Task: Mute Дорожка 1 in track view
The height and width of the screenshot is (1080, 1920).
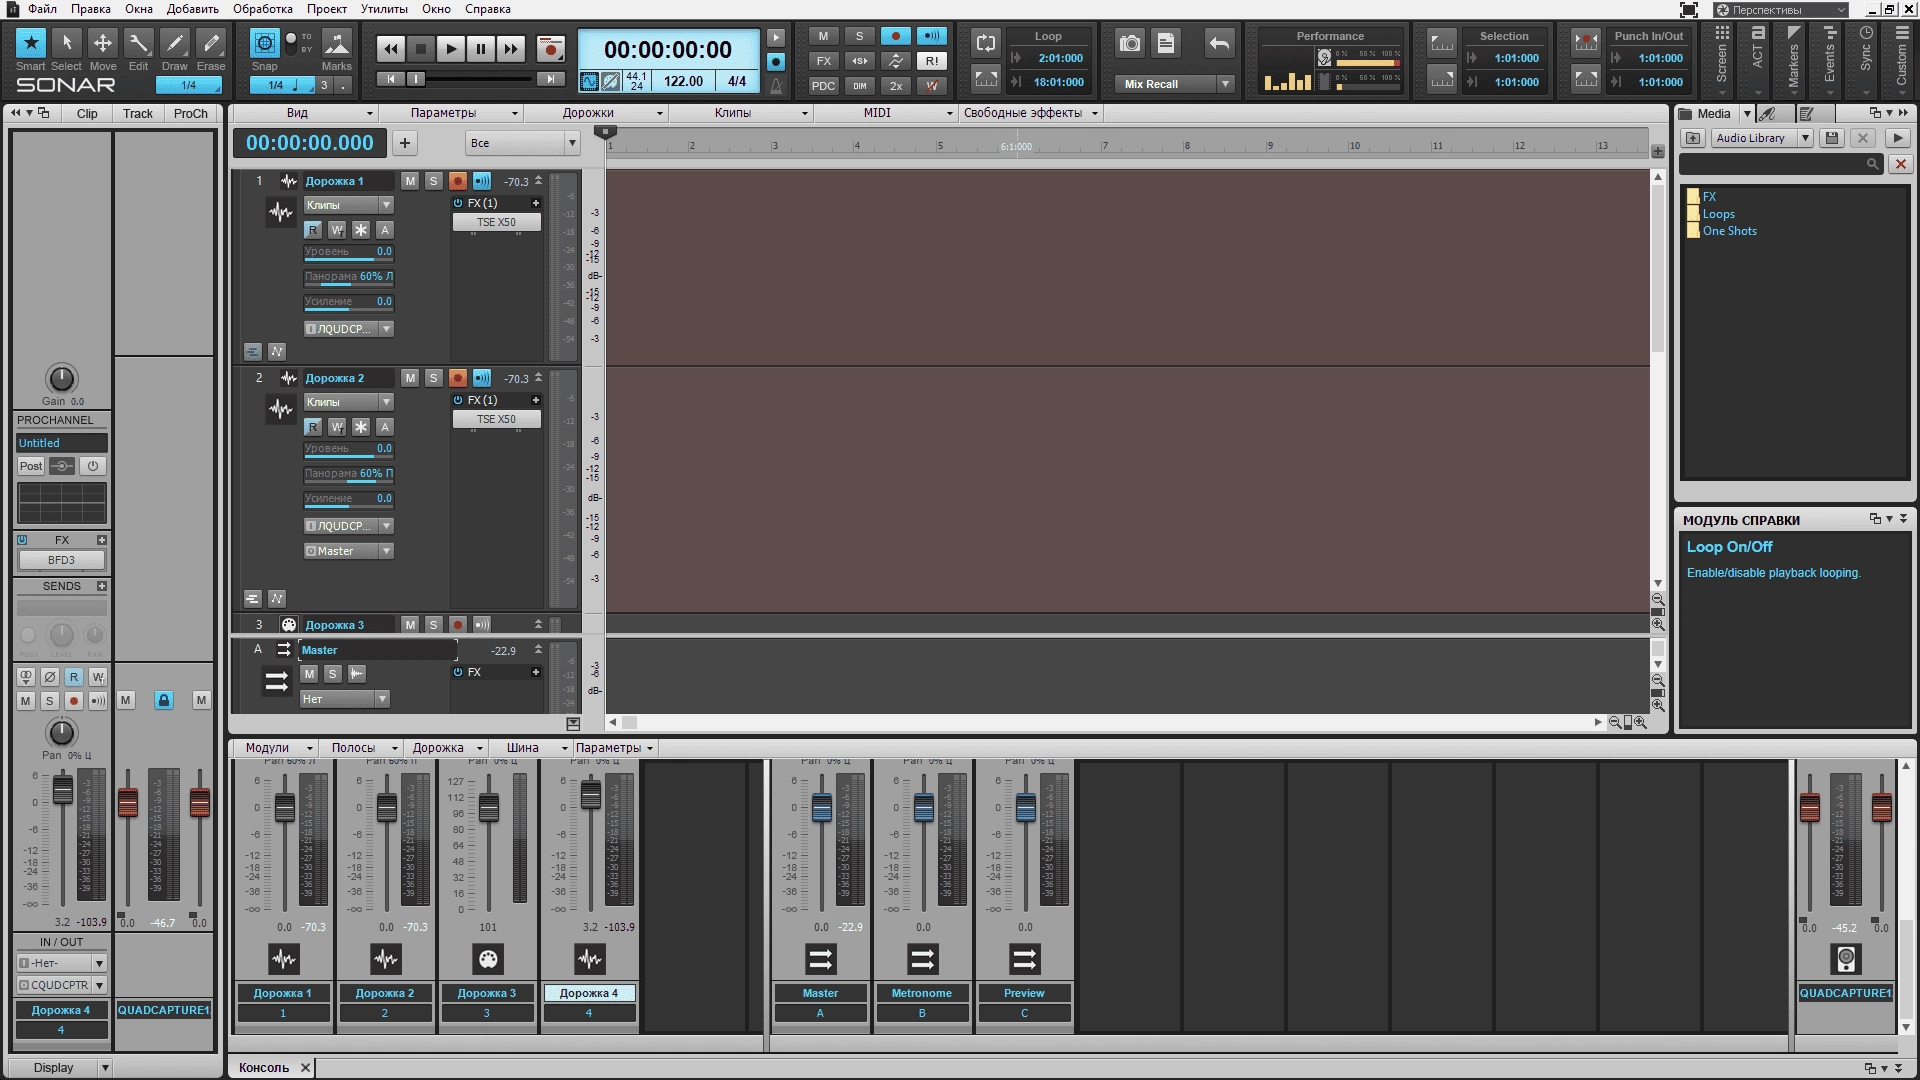Action: point(410,181)
